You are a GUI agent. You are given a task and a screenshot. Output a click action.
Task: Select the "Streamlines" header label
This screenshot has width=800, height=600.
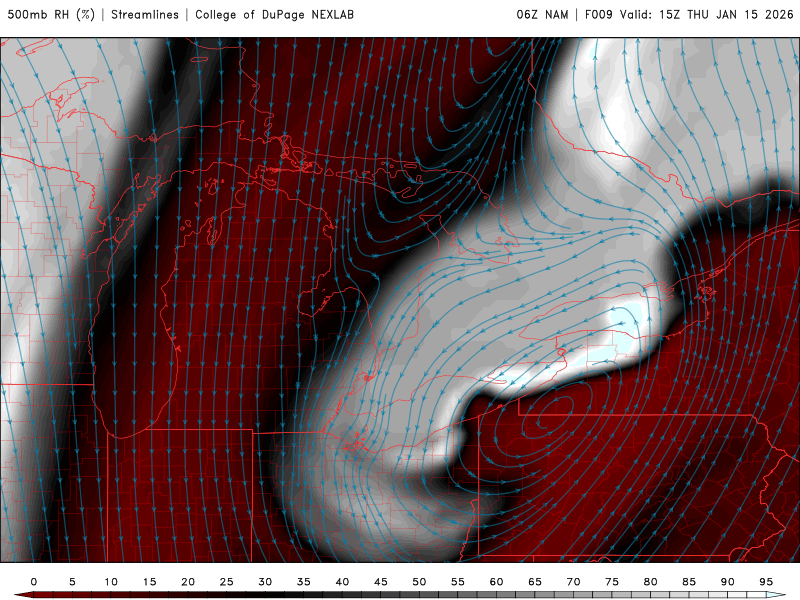tap(145, 15)
